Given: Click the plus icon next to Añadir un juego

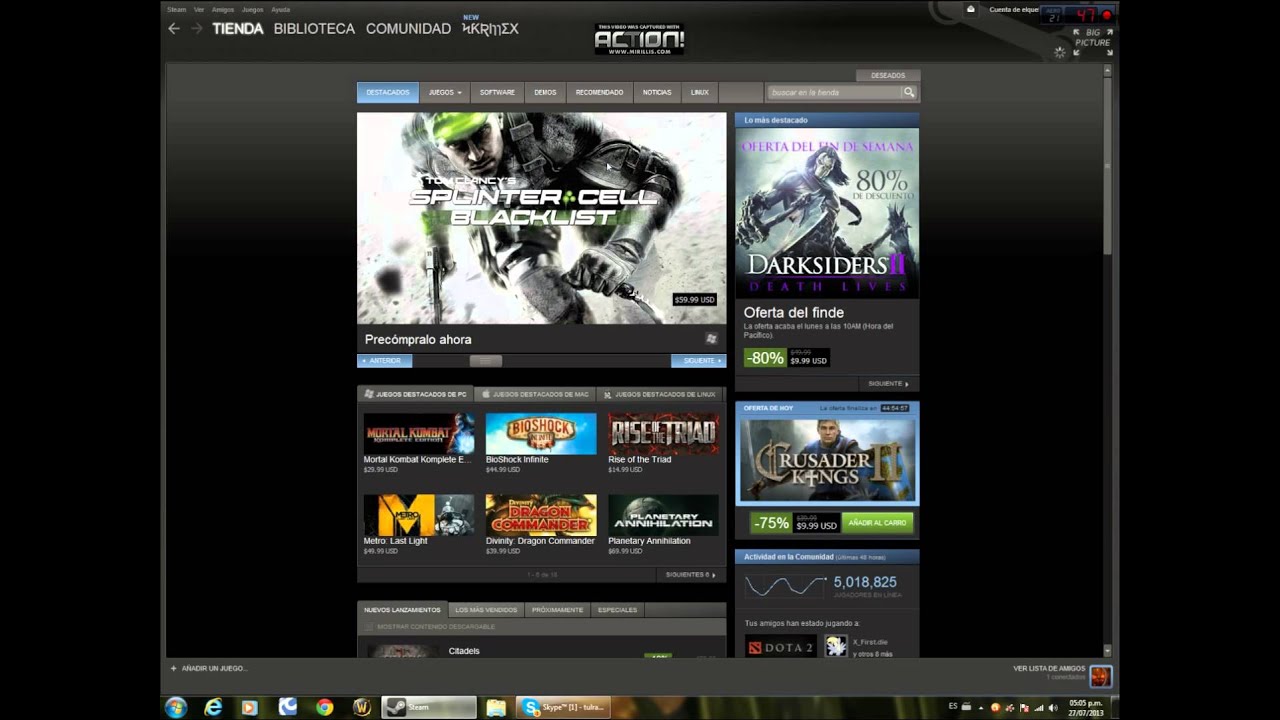Looking at the screenshot, I should 173,668.
